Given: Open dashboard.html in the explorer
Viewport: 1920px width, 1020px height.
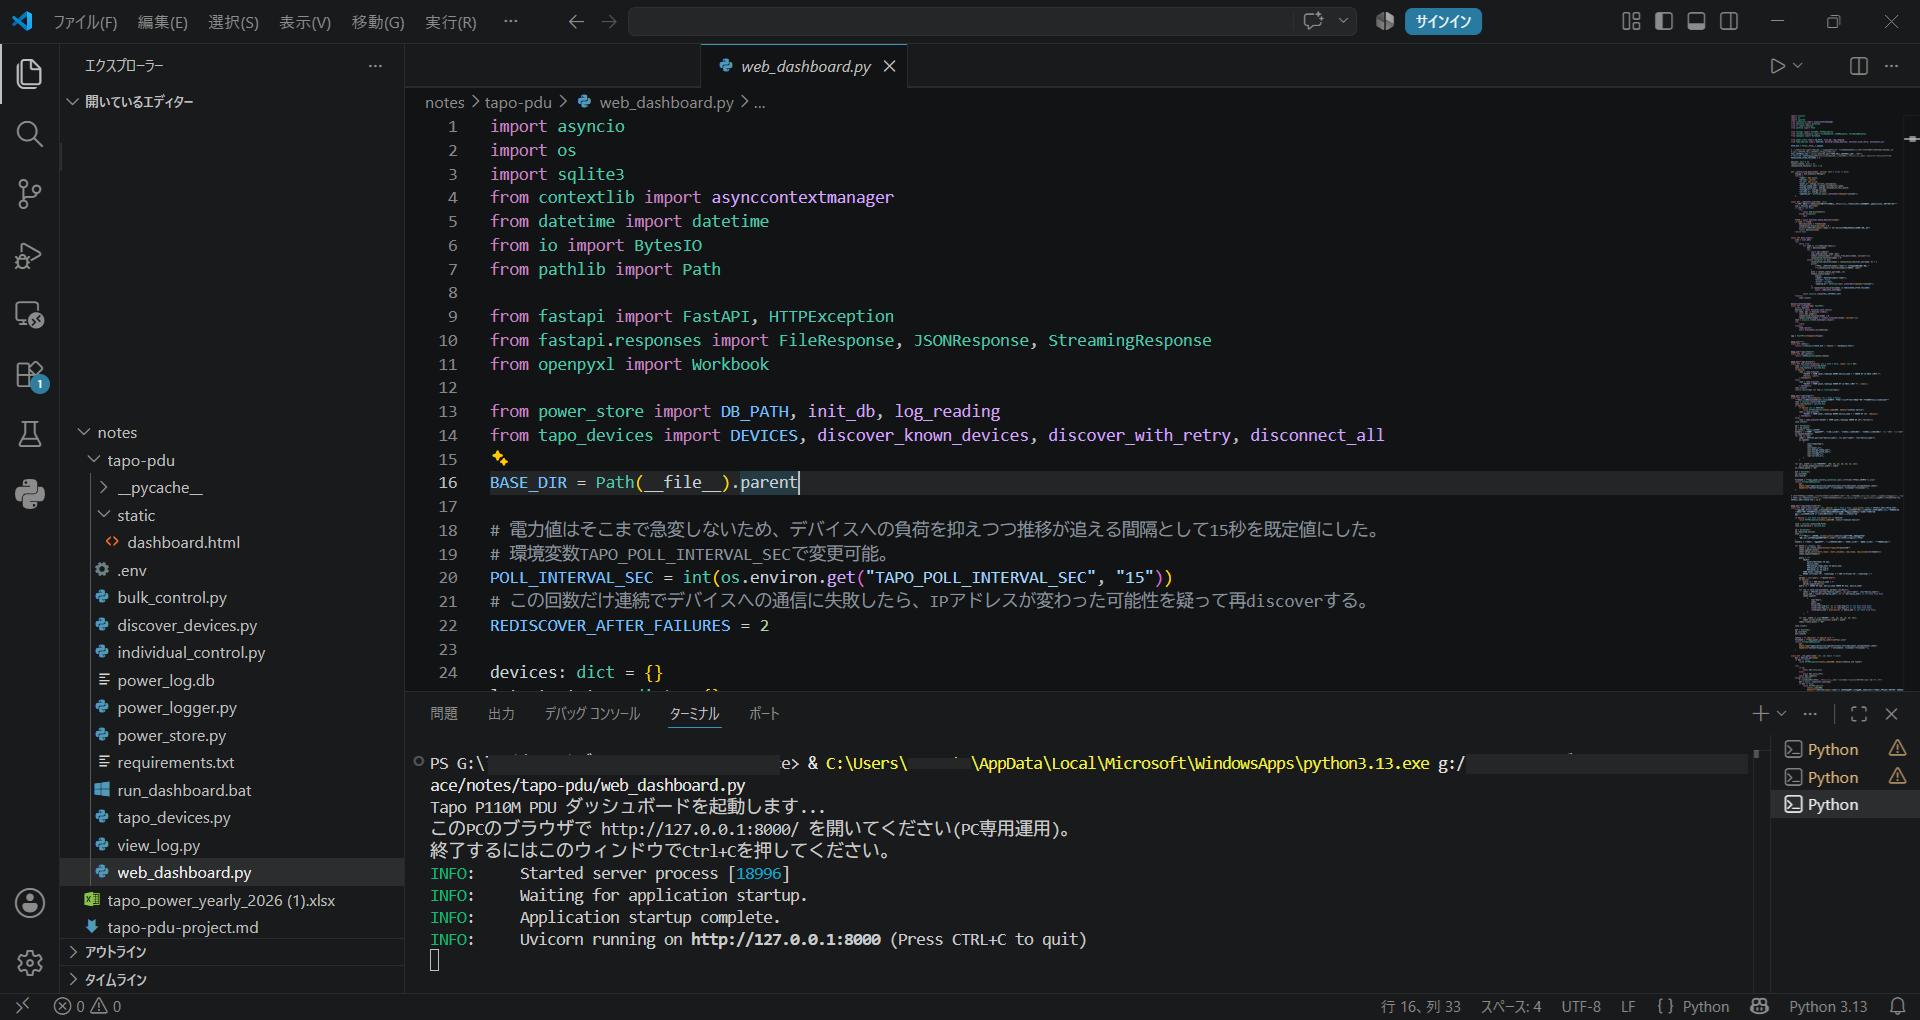Looking at the screenshot, I should 183,542.
